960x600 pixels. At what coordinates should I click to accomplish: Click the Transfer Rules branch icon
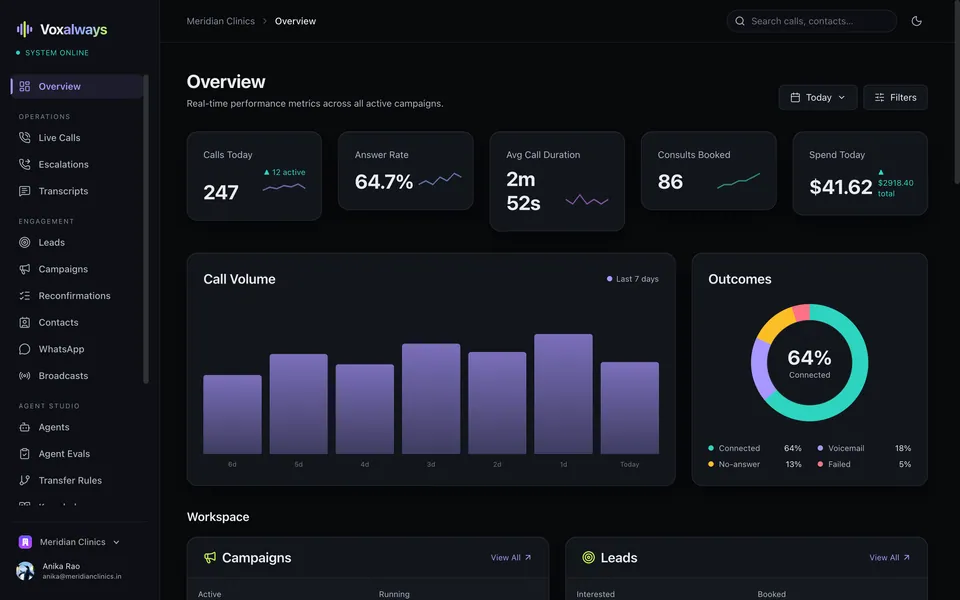tap(24, 480)
